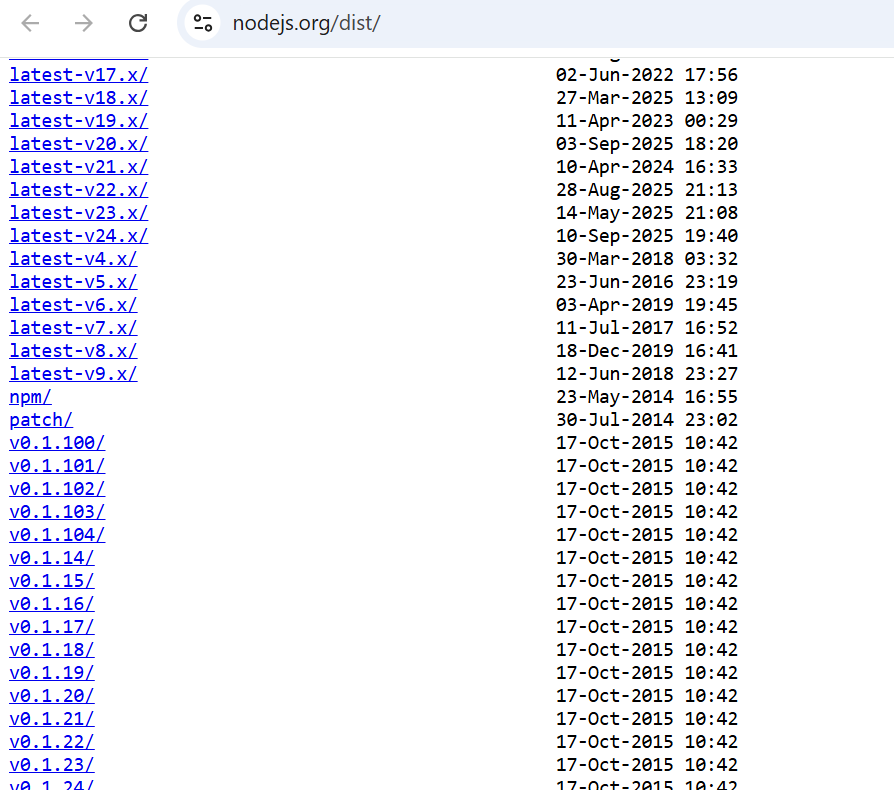This screenshot has width=894, height=790.
Task: Click the date 02-Jun-2022 17:56
Action: (647, 75)
